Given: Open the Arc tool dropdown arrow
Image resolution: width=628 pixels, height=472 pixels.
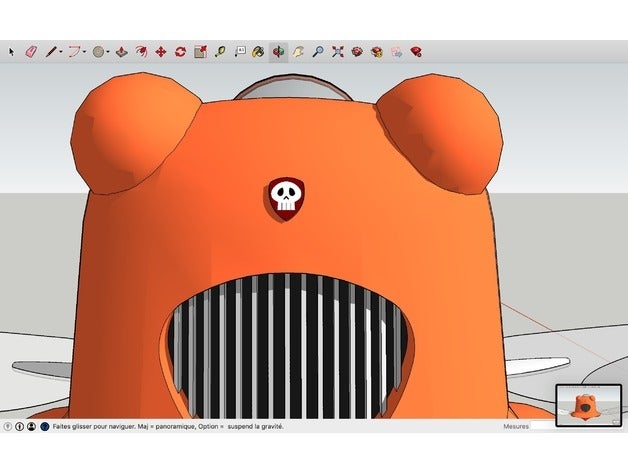Looking at the screenshot, I should coord(85,51).
